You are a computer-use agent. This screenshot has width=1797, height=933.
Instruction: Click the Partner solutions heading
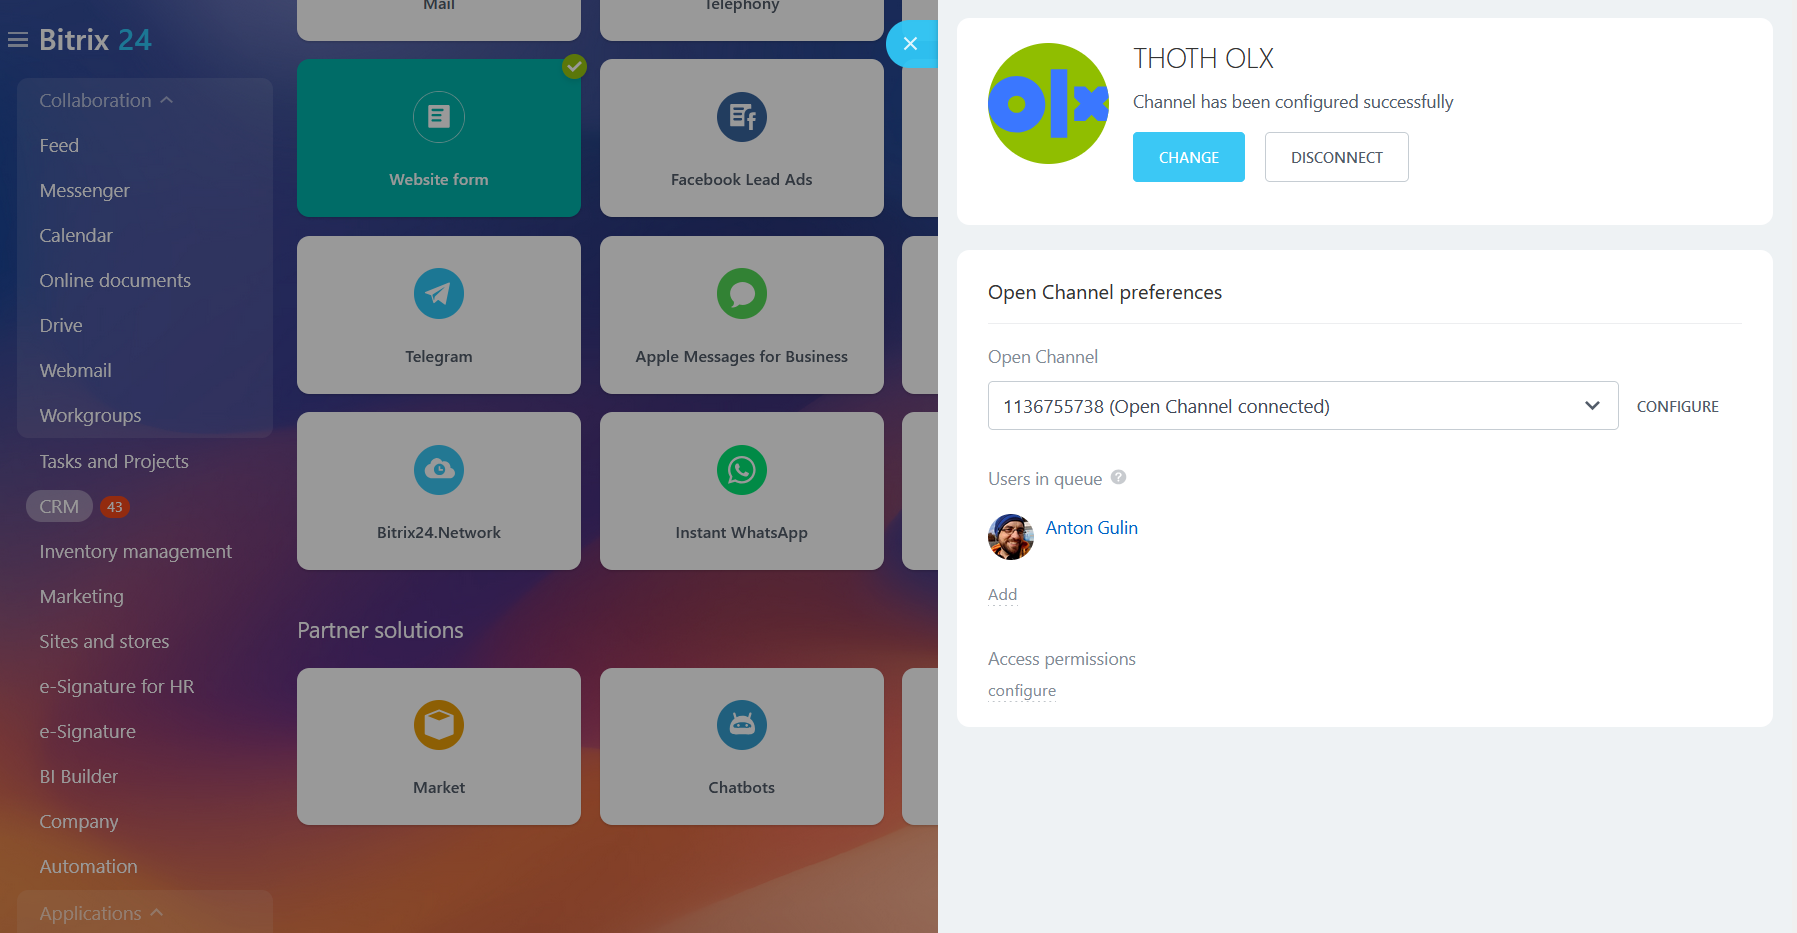pyautogui.click(x=380, y=631)
